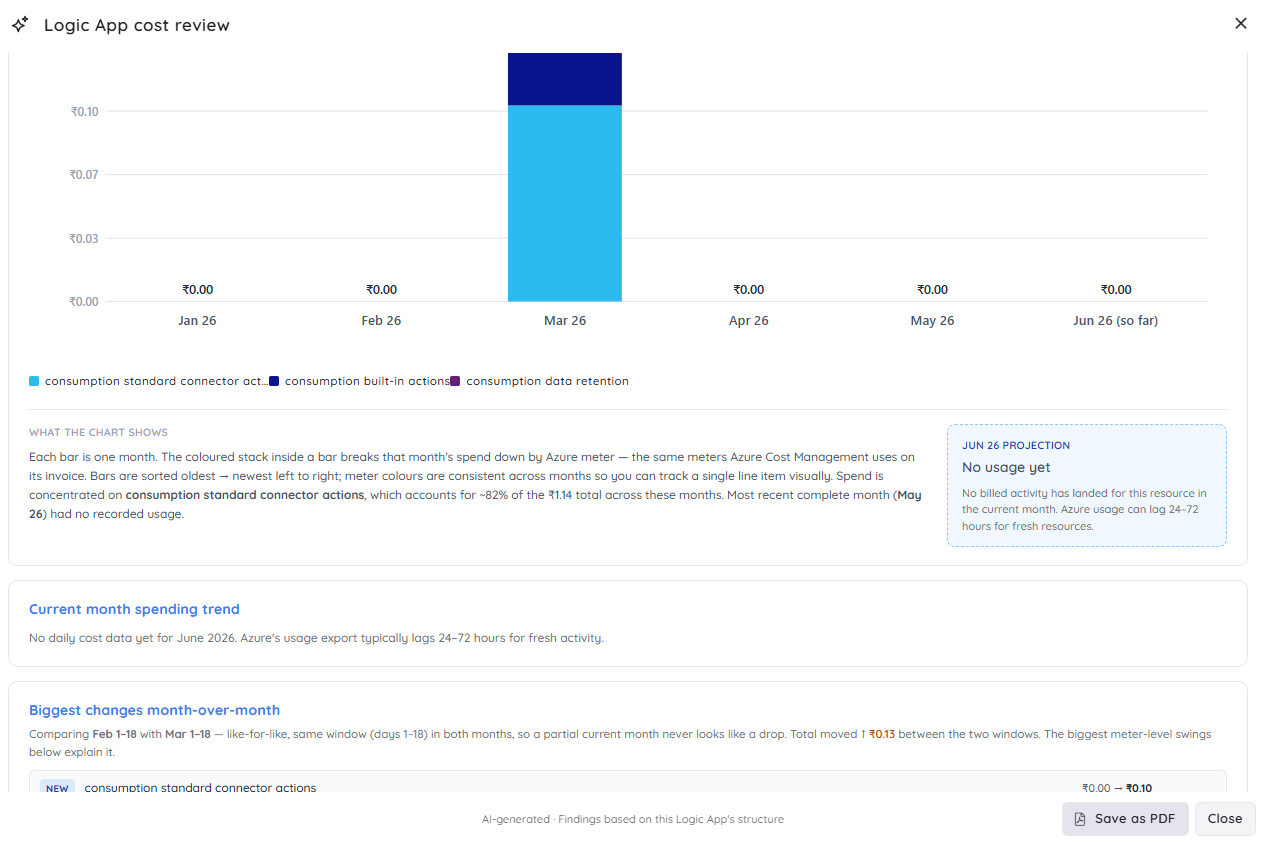1263x842 pixels.
Task: Click the 'Biggest changes month-over-month' heading
Action: coord(154,710)
